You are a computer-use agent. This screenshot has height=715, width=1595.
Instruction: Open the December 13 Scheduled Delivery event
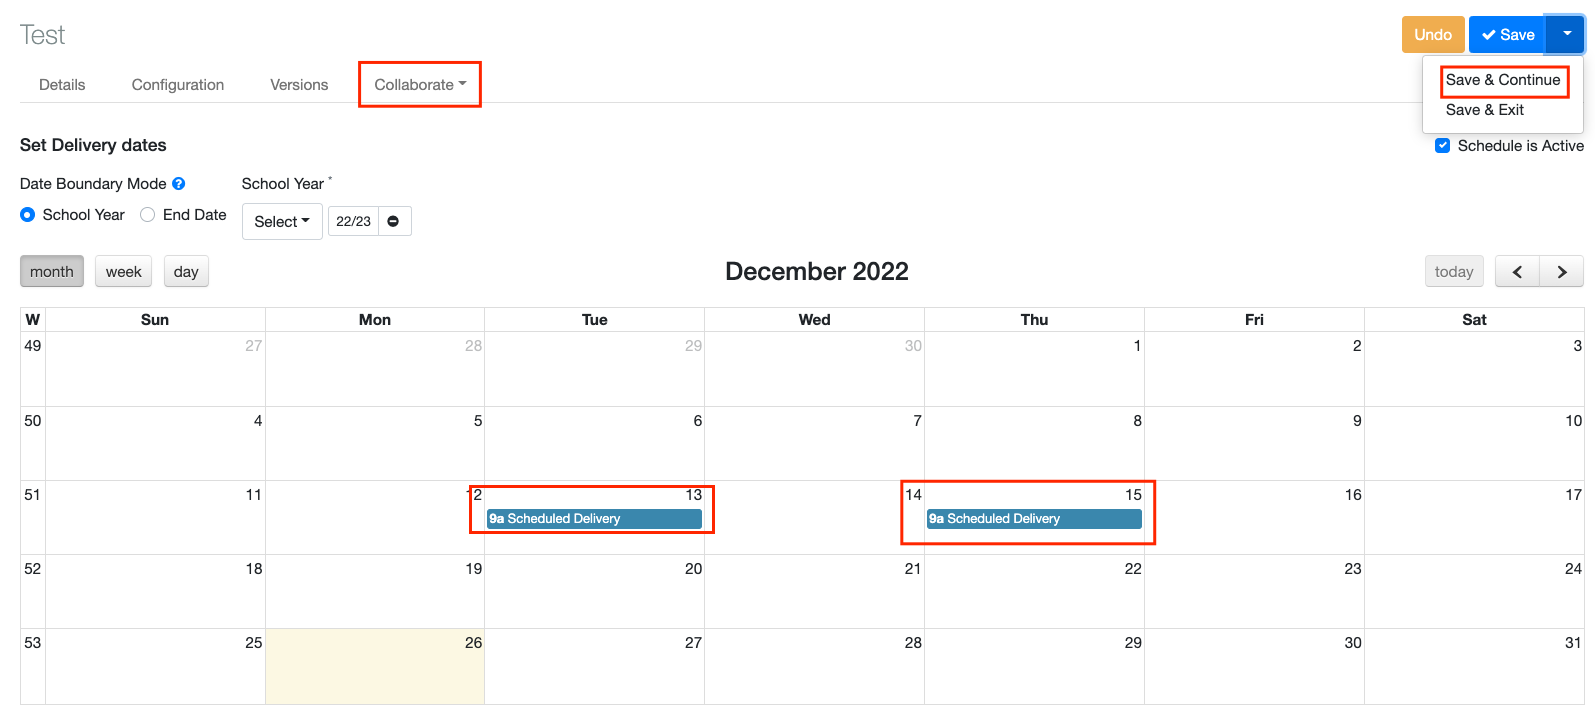[x=594, y=519]
